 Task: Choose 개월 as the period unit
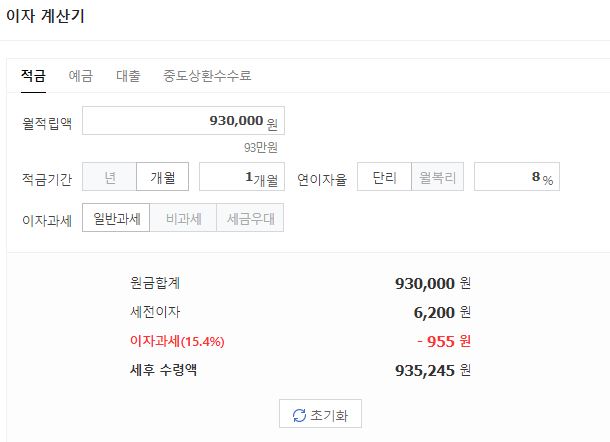tap(162, 177)
